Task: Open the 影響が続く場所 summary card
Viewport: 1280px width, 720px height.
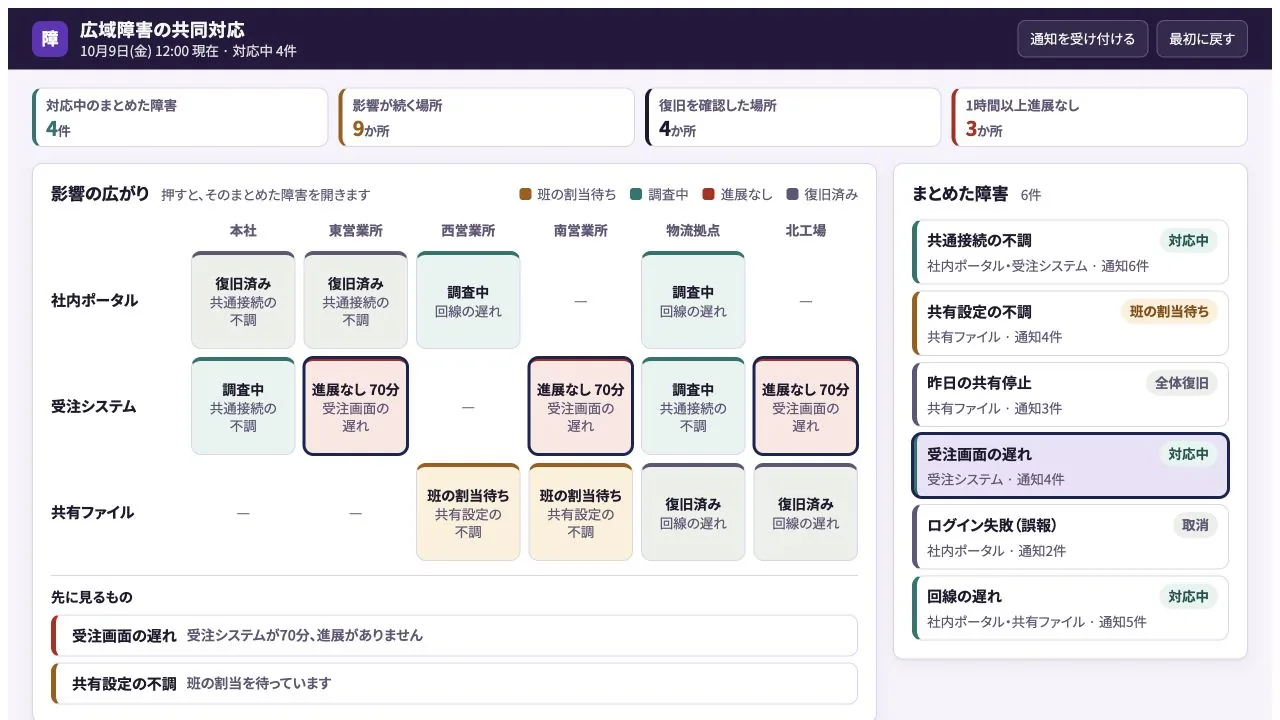Action: point(486,117)
